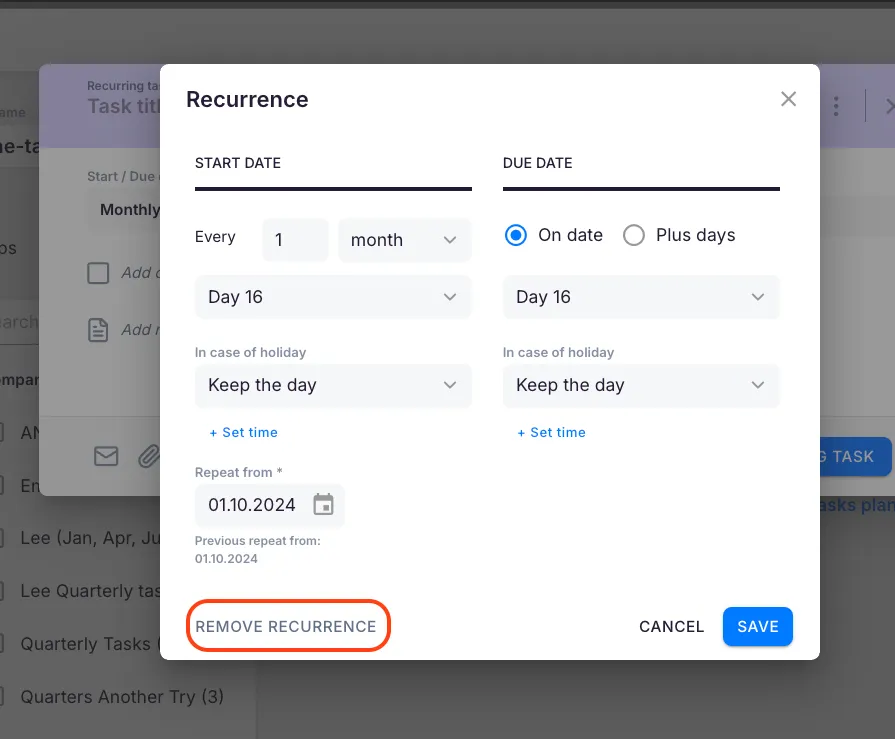Open the calendar picker for Repeat from
Image resolution: width=895 pixels, height=739 pixels.
(x=323, y=505)
